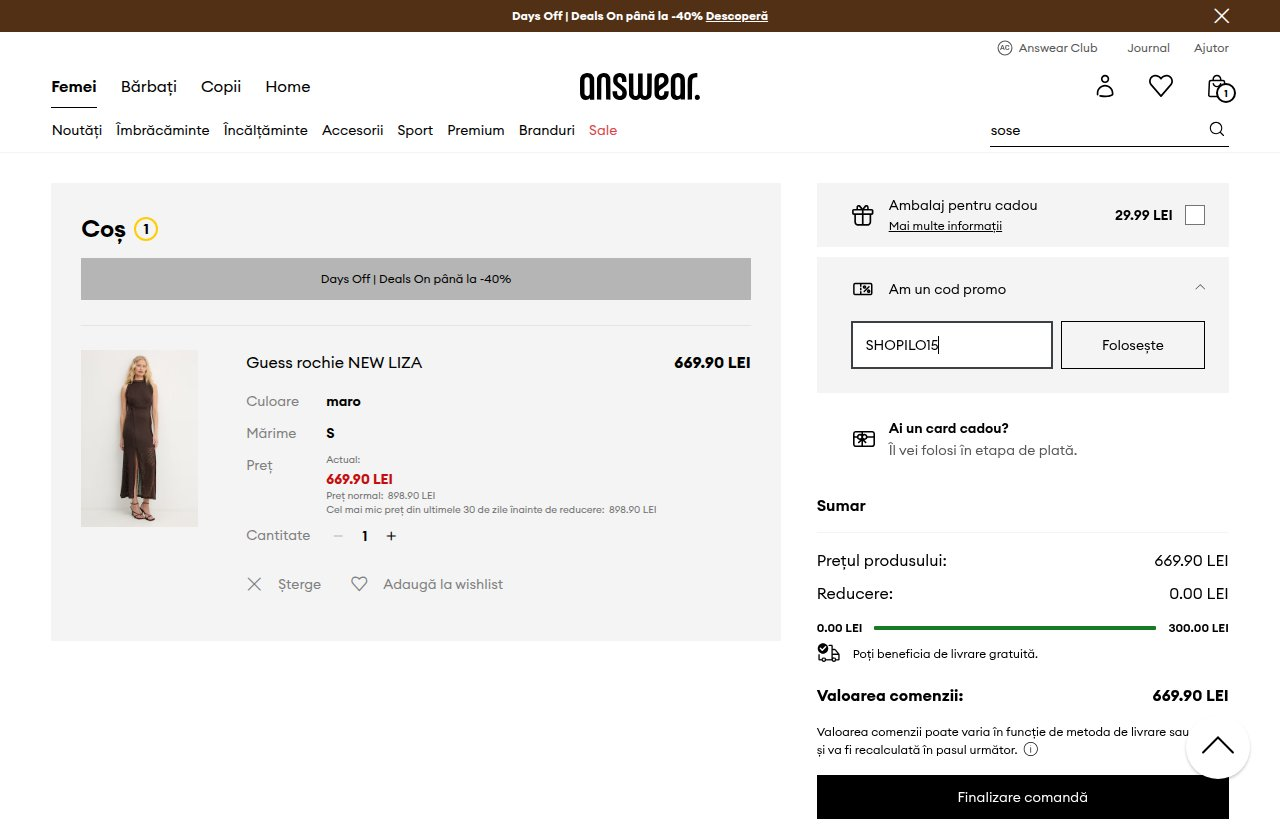Increase quantity with the plus button
The image size is (1280, 832).
pos(391,536)
